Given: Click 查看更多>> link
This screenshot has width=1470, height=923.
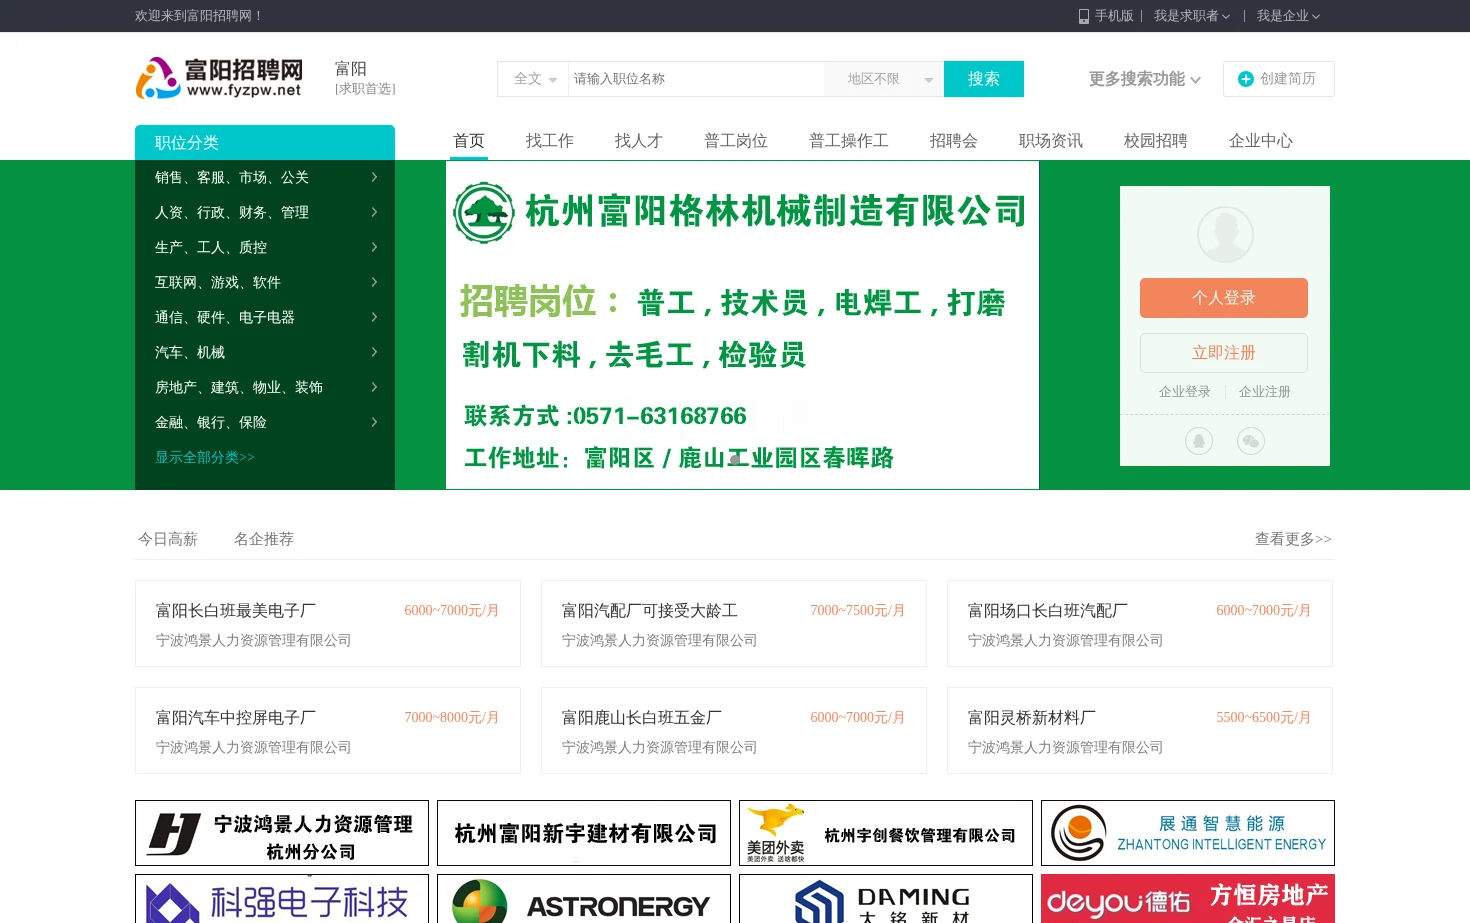Looking at the screenshot, I should tap(1294, 539).
